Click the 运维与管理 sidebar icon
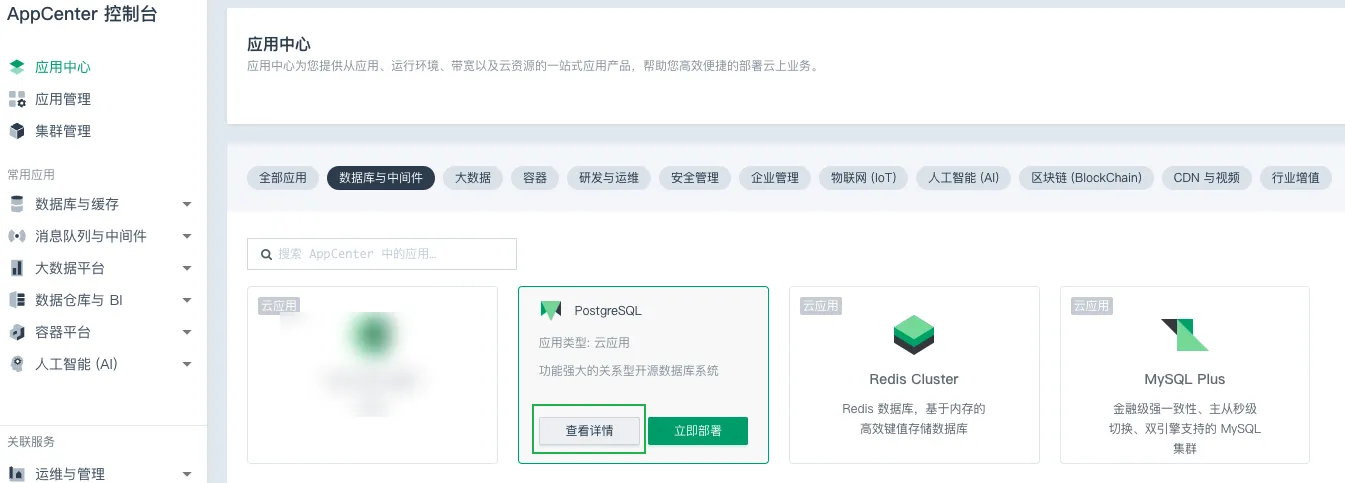The image size is (1345, 483). click(x=17, y=474)
